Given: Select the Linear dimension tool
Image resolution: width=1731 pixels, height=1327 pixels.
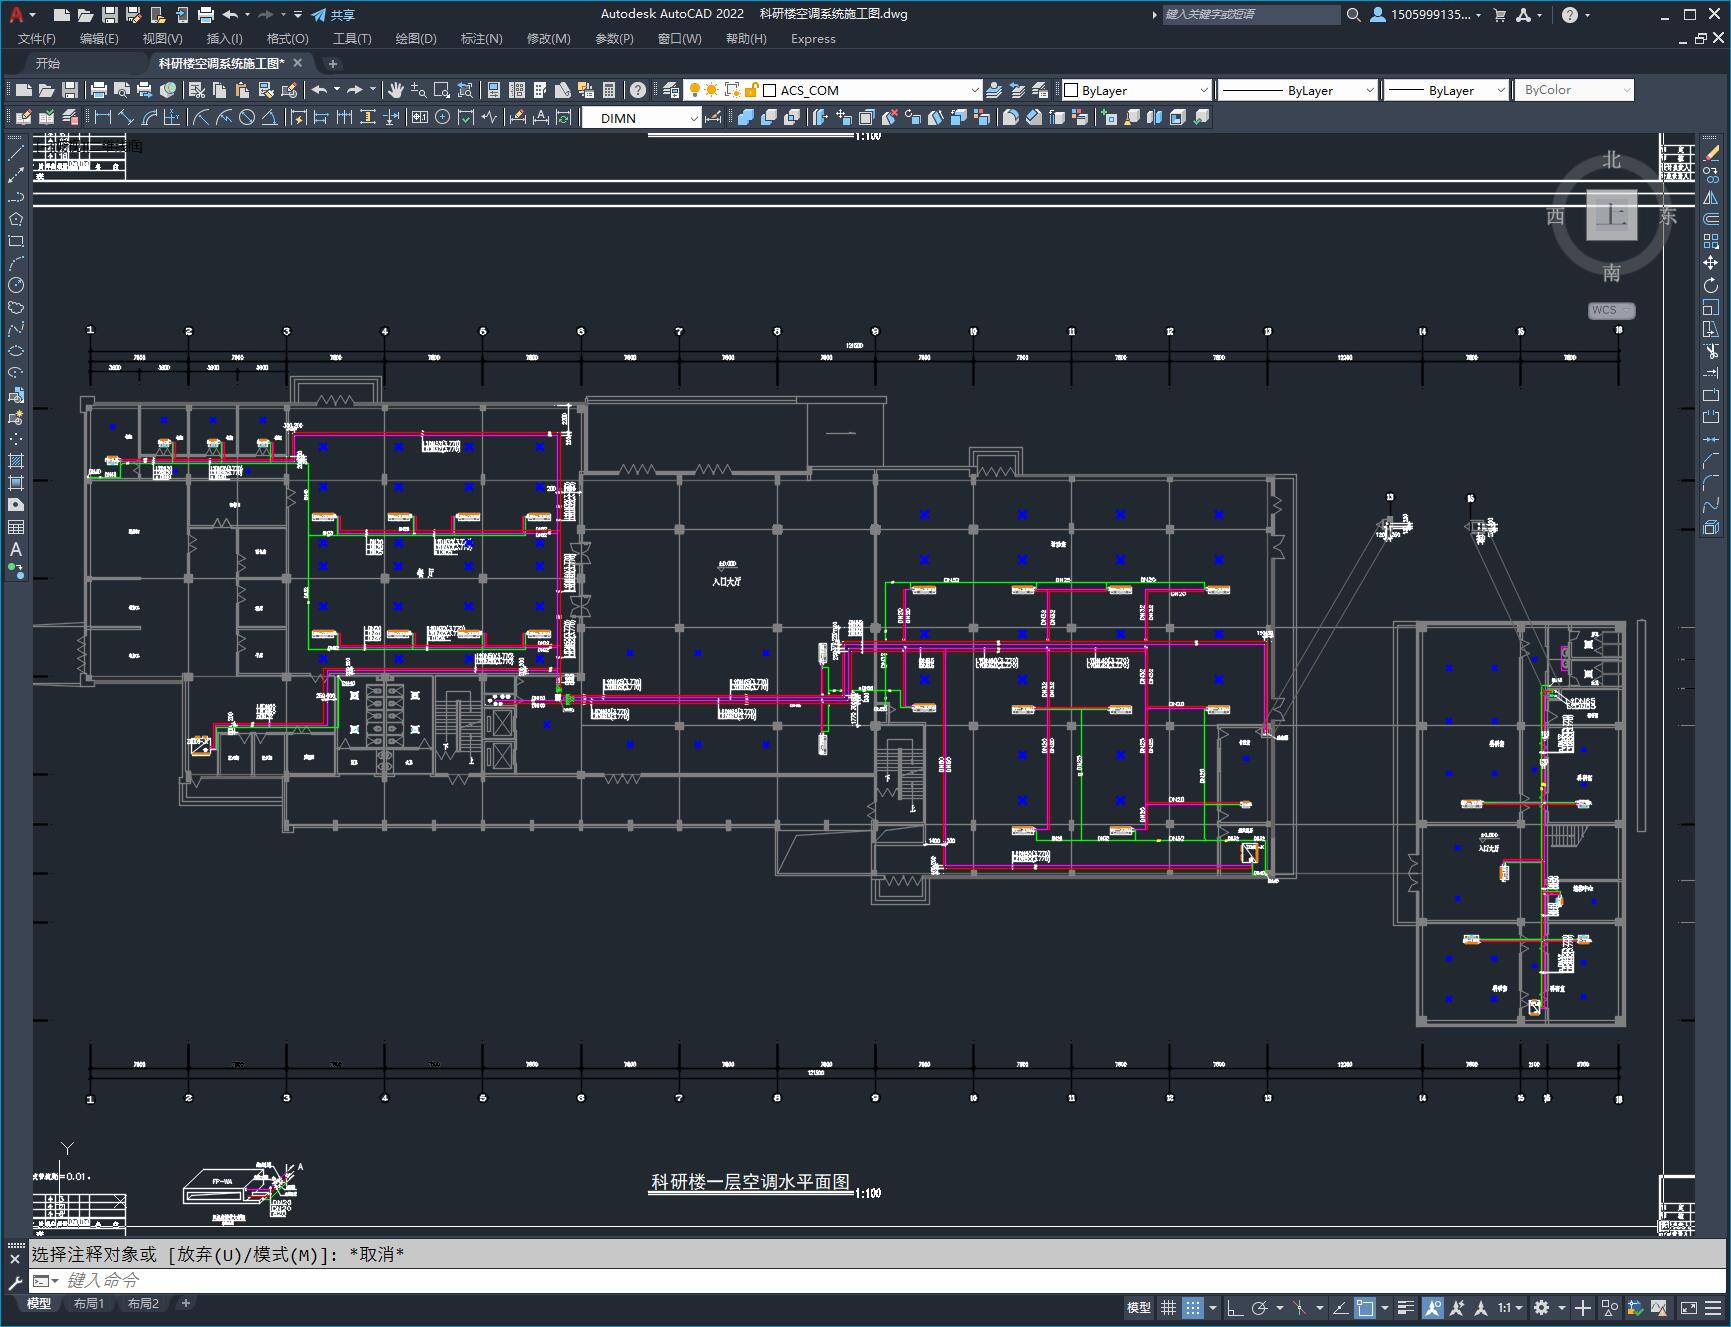Looking at the screenshot, I should point(102,117).
